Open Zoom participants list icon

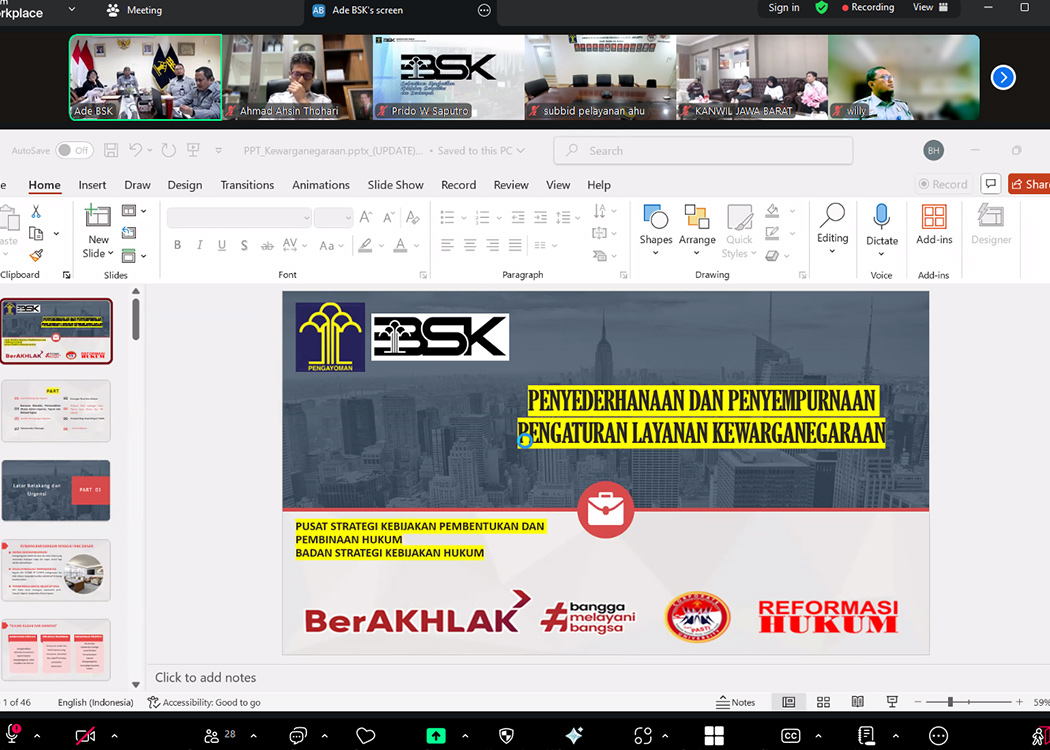coord(212,735)
